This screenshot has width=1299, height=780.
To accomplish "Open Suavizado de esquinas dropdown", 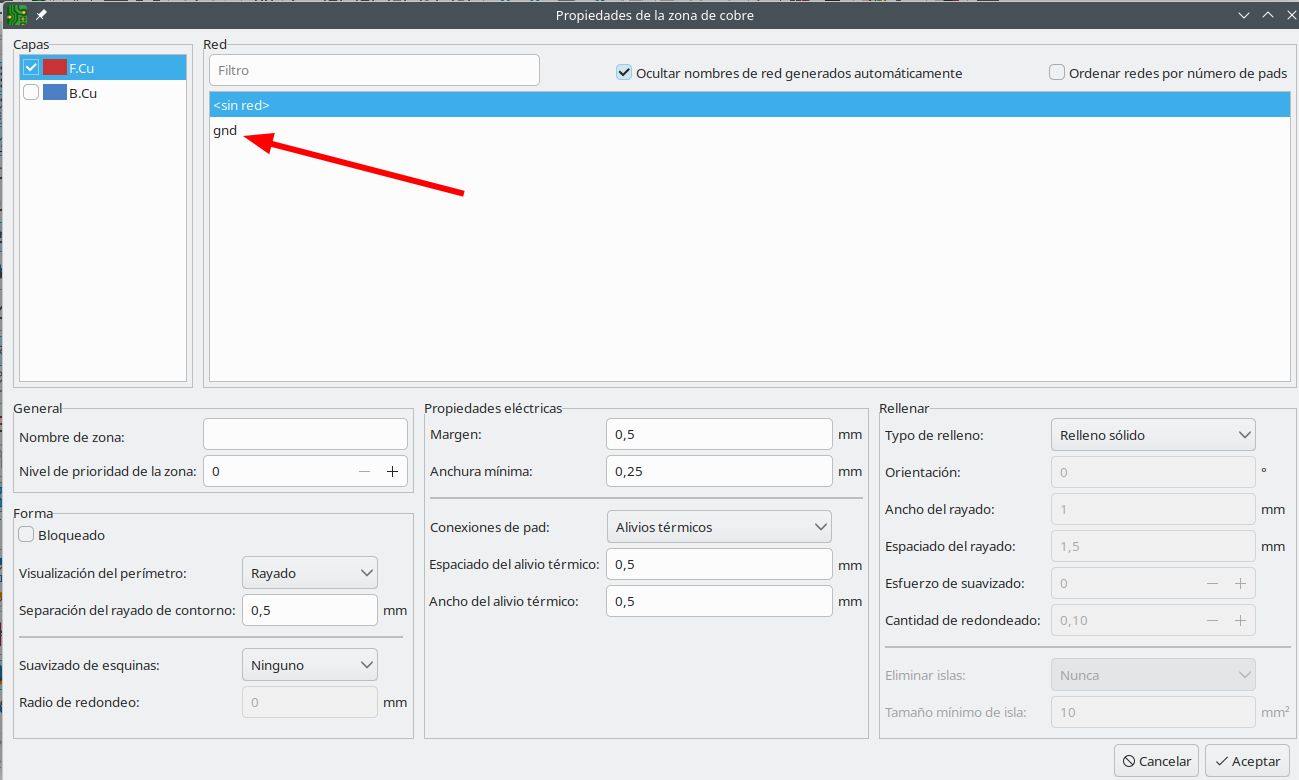I will point(310,665).
